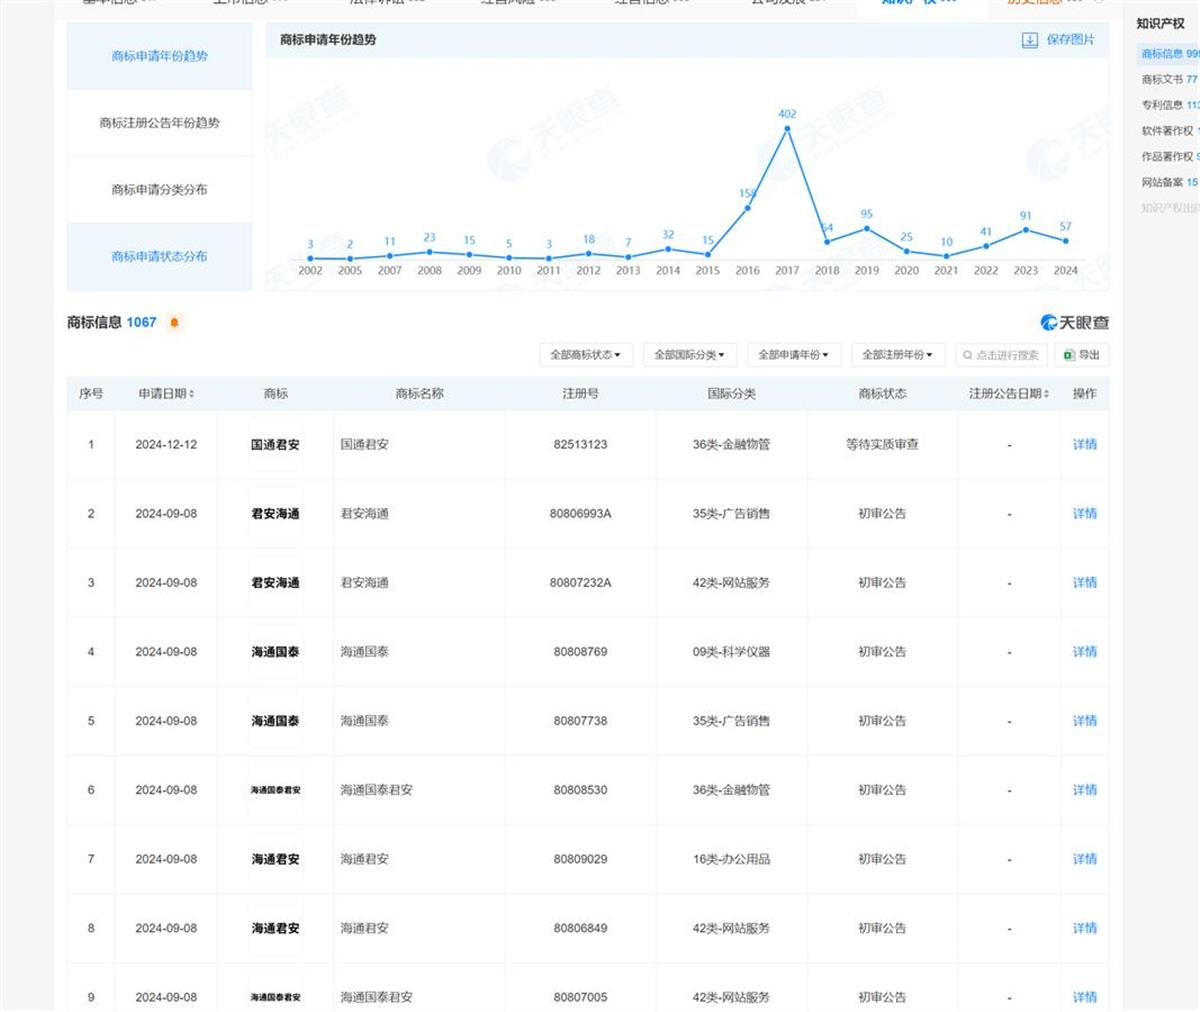Image resolution: width=1200 pixels, height=1012 pixels.
Task: Expand the 全部国际分类 filter
Action: coord(689,355)
